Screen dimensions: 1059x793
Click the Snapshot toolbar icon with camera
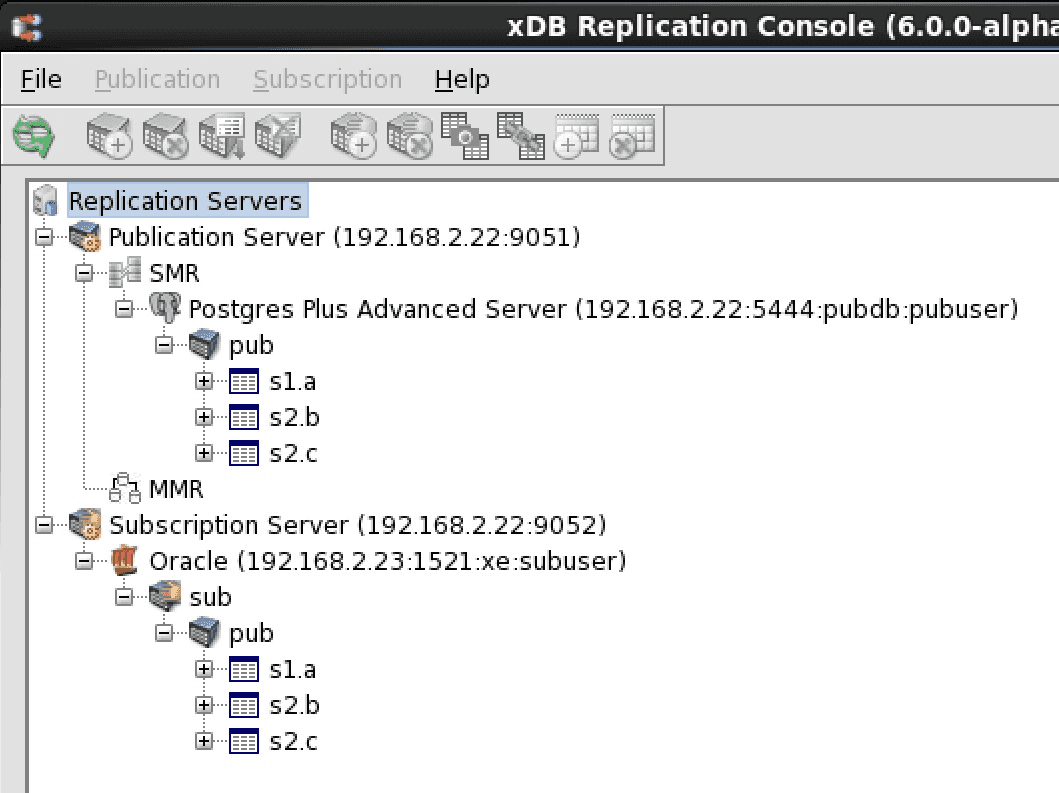coord(466,135)
